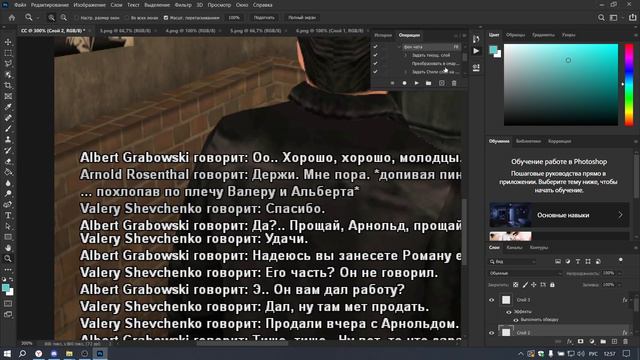The image size is (640, 360).
Task: Select the Lasso tool
Action: (x=8, y=64)
